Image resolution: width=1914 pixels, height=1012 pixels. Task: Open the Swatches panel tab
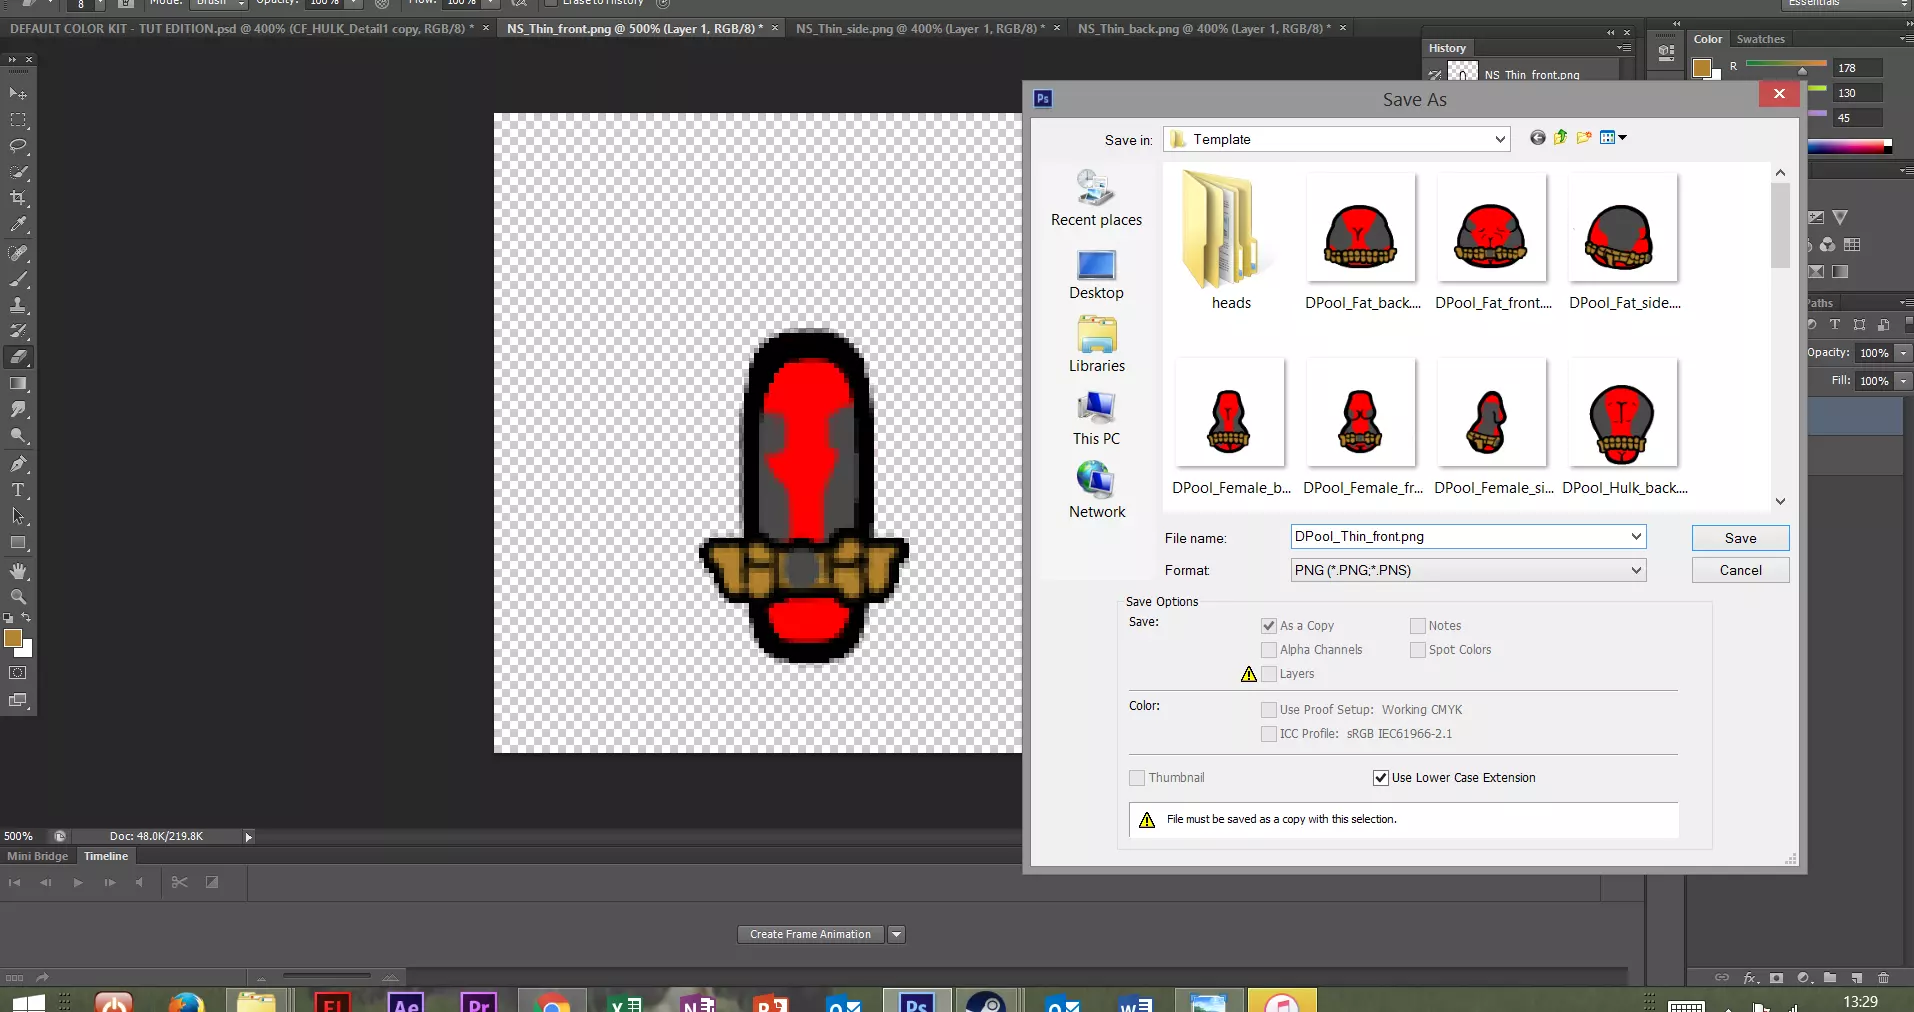pyautogui.click(x=1760, y=39)
